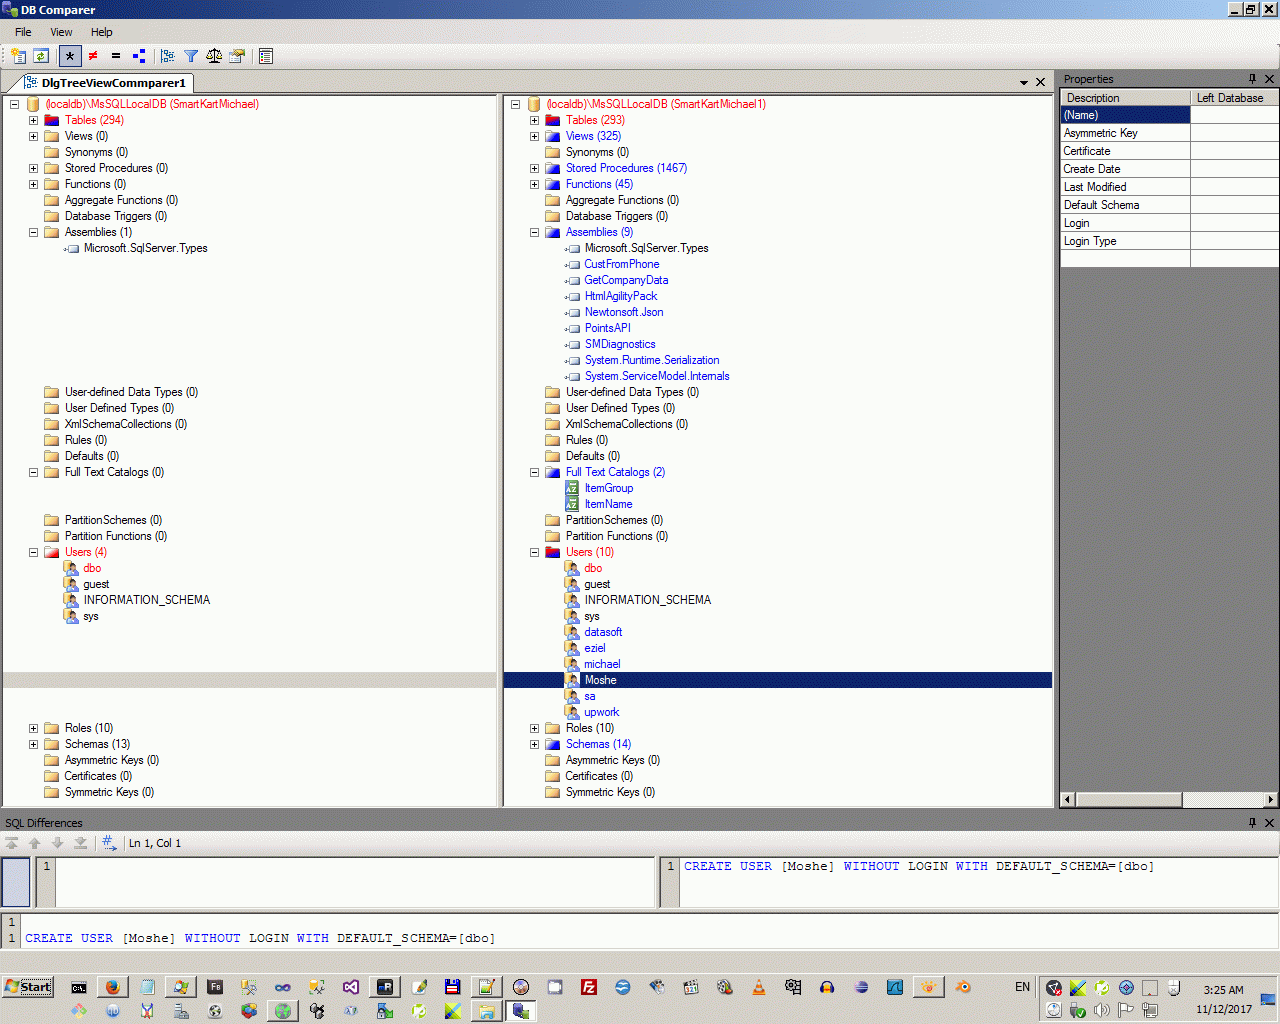
Task: Click the Tables (294) folder icon
Action: coord(52,120)
